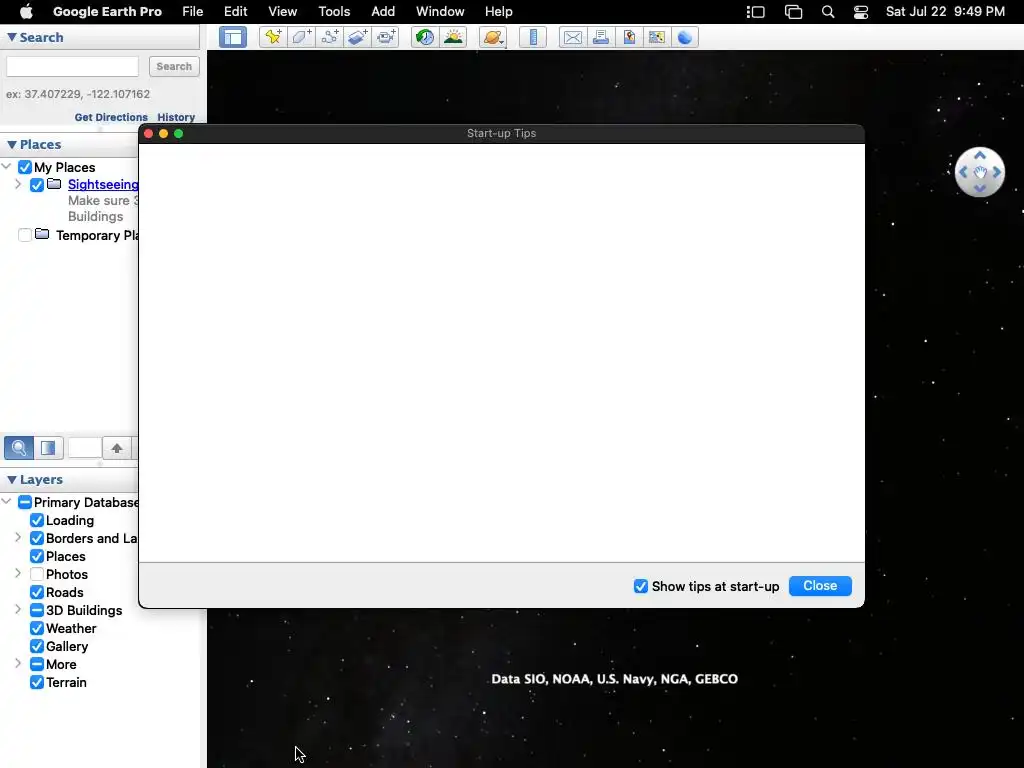Viewport: 1024px width, 768px height.
Task: Open macOS Spotlight search icon
Action: (x=827, y=12)
